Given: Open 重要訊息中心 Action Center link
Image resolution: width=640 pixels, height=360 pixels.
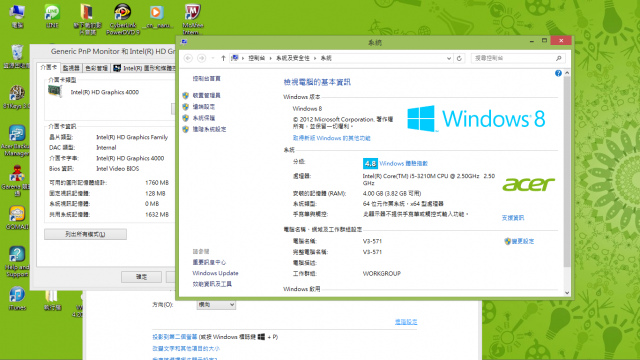Looking at the screenshot, I should (x=209, y=262).
